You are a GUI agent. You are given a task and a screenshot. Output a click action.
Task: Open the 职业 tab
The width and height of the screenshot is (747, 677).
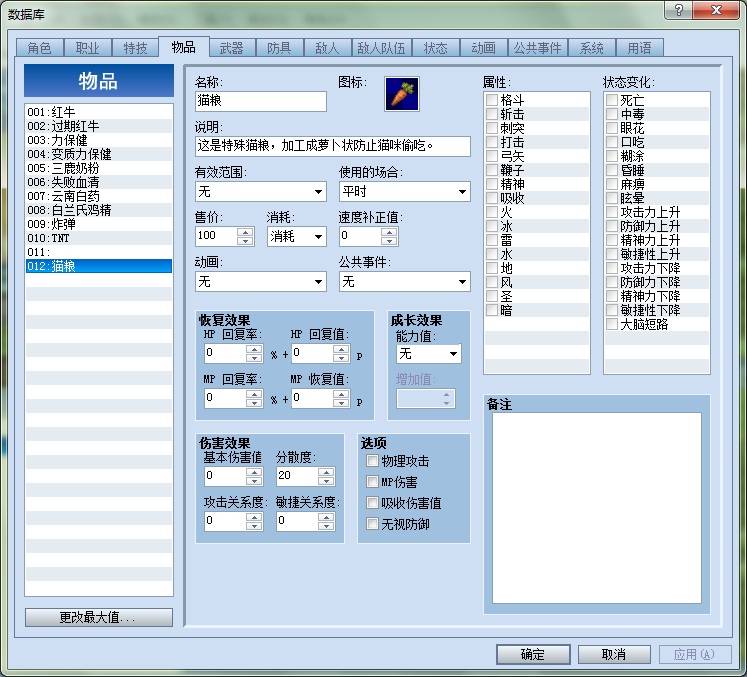88,48
